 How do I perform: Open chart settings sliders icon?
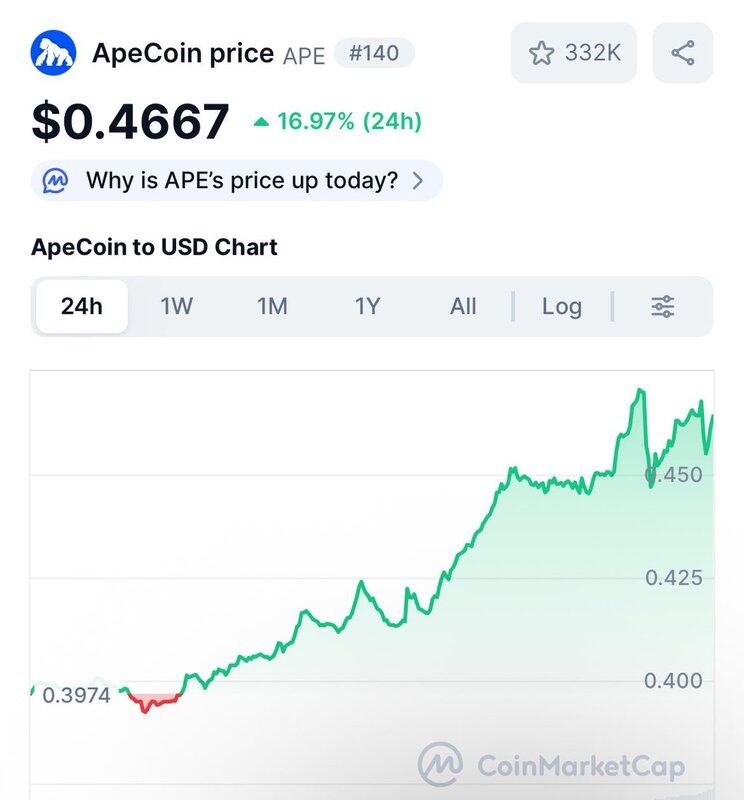[663, 306]
